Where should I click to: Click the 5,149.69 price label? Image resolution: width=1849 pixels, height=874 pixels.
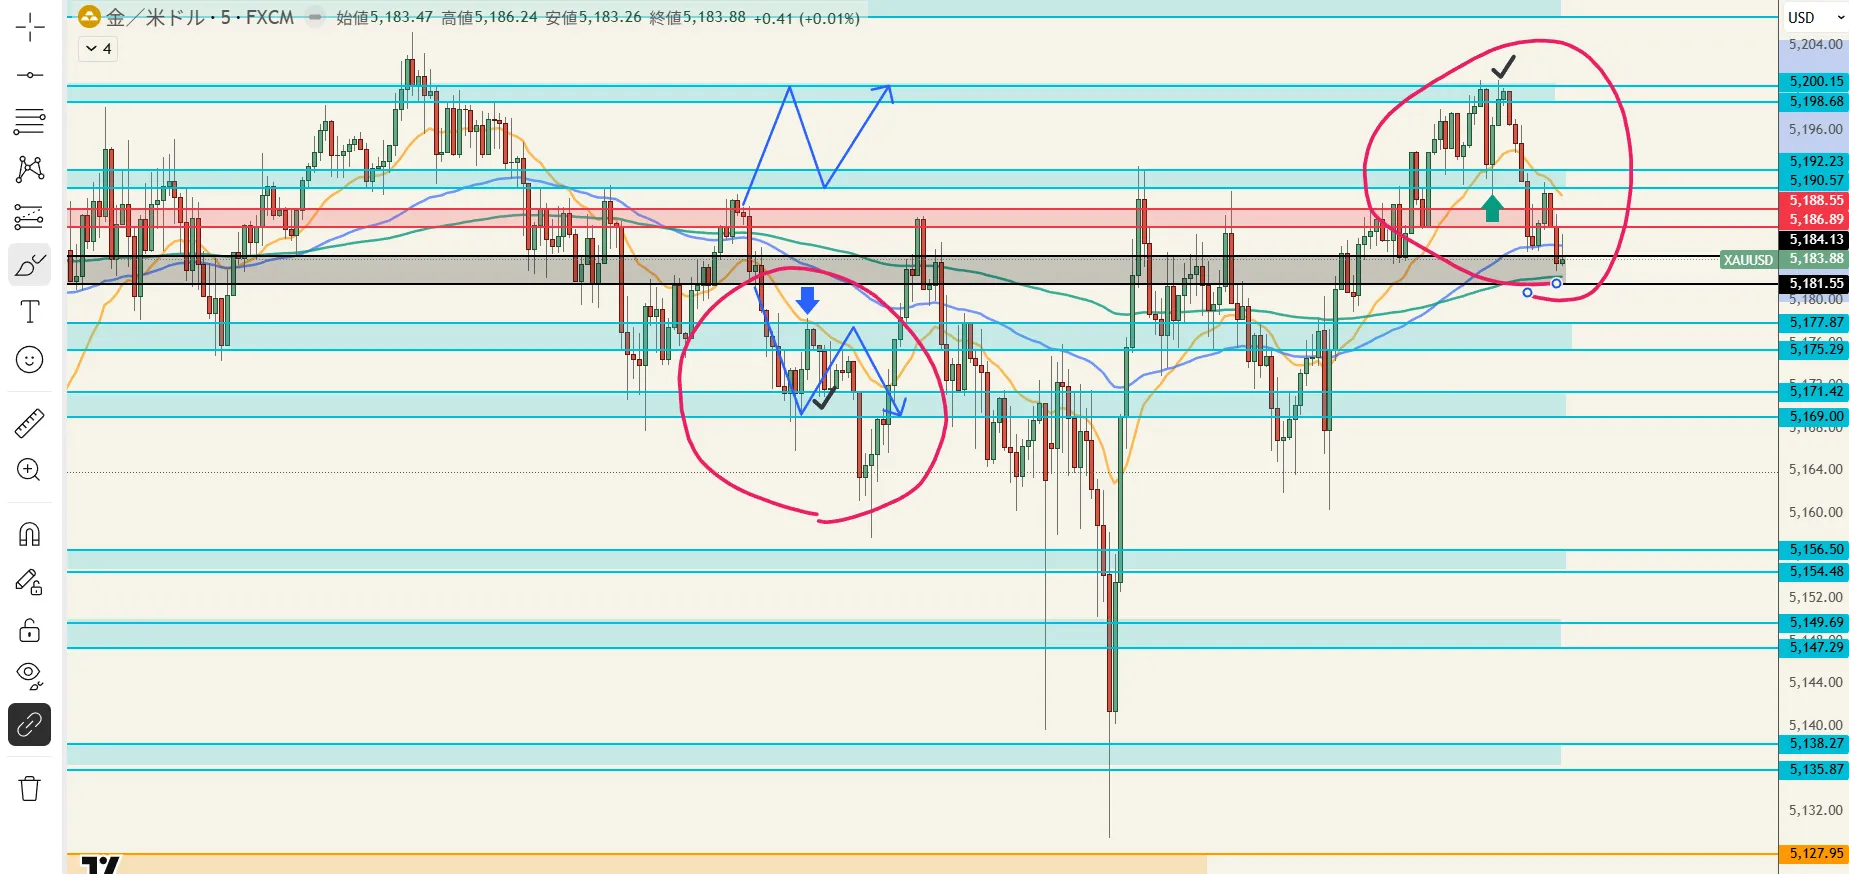1816,622
